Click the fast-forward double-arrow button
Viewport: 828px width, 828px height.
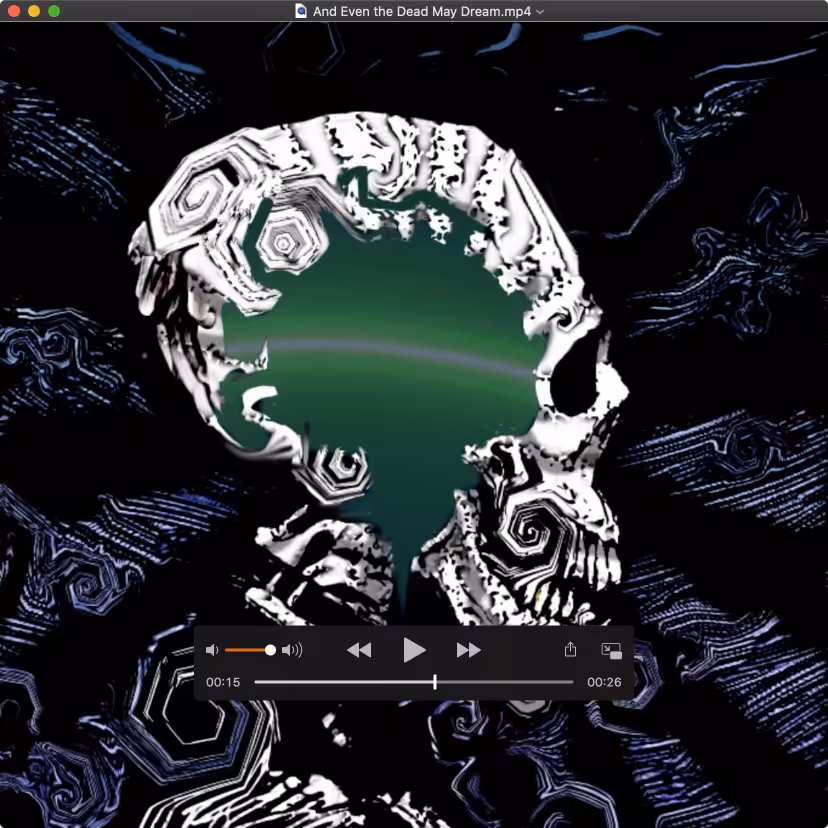click(x=468, y=650)
